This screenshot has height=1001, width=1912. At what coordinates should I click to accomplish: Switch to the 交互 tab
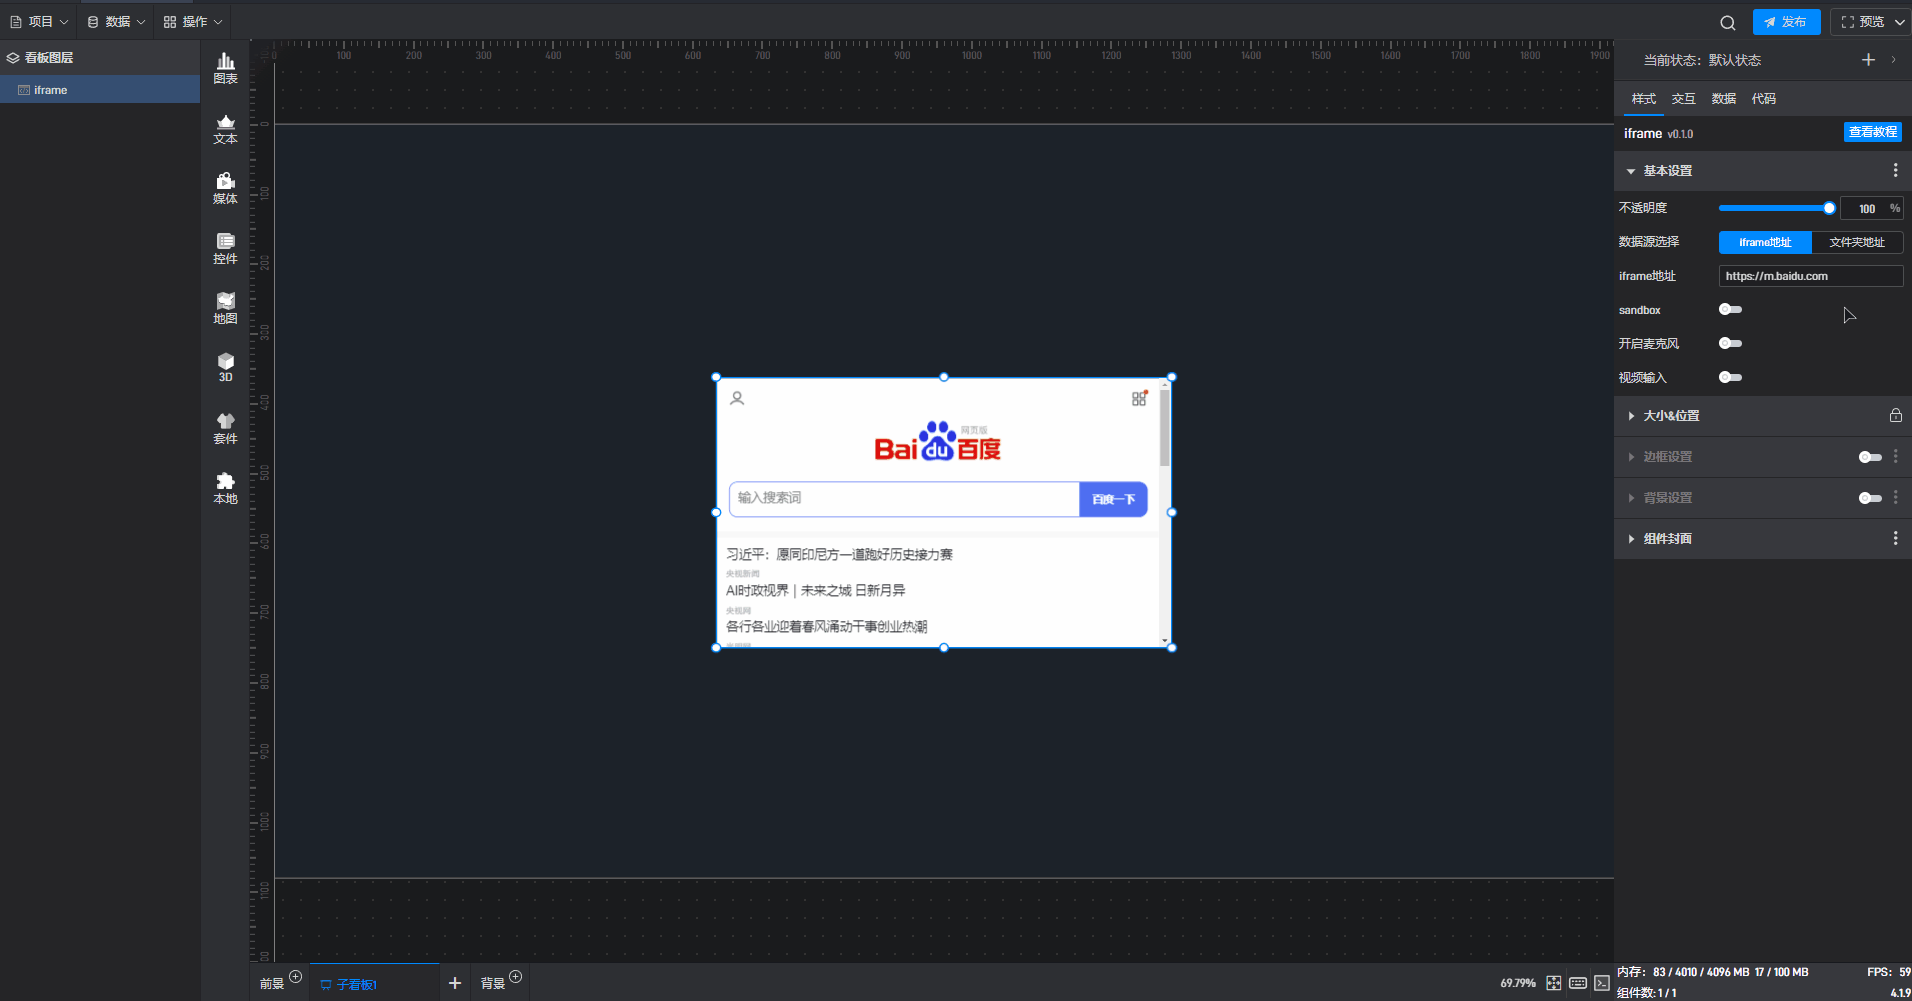(x=1684, y=99)
